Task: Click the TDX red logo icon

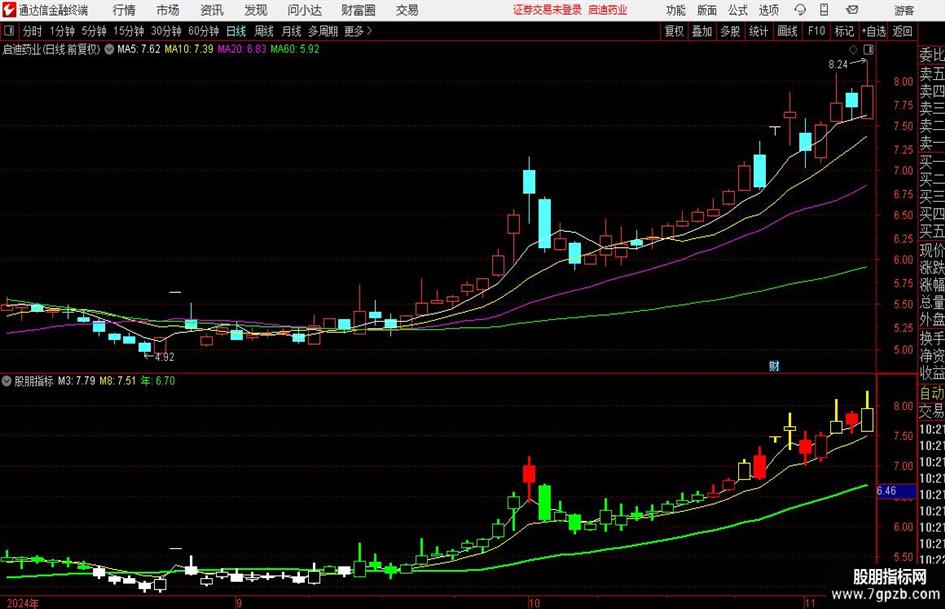Action: click(x=10, y=10)
